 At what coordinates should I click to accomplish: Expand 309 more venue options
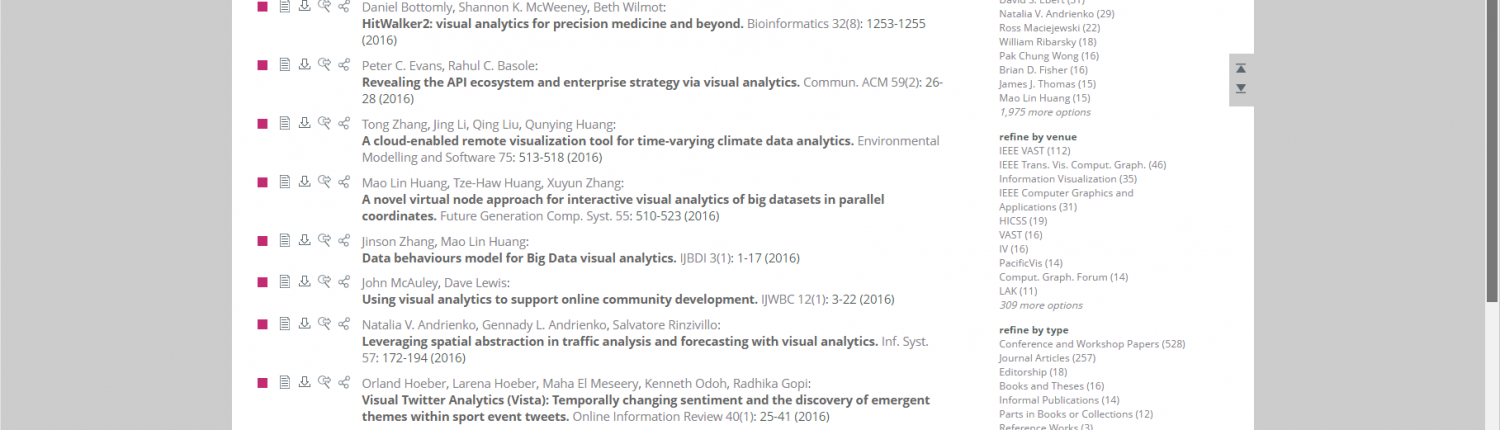[1040, 305]
